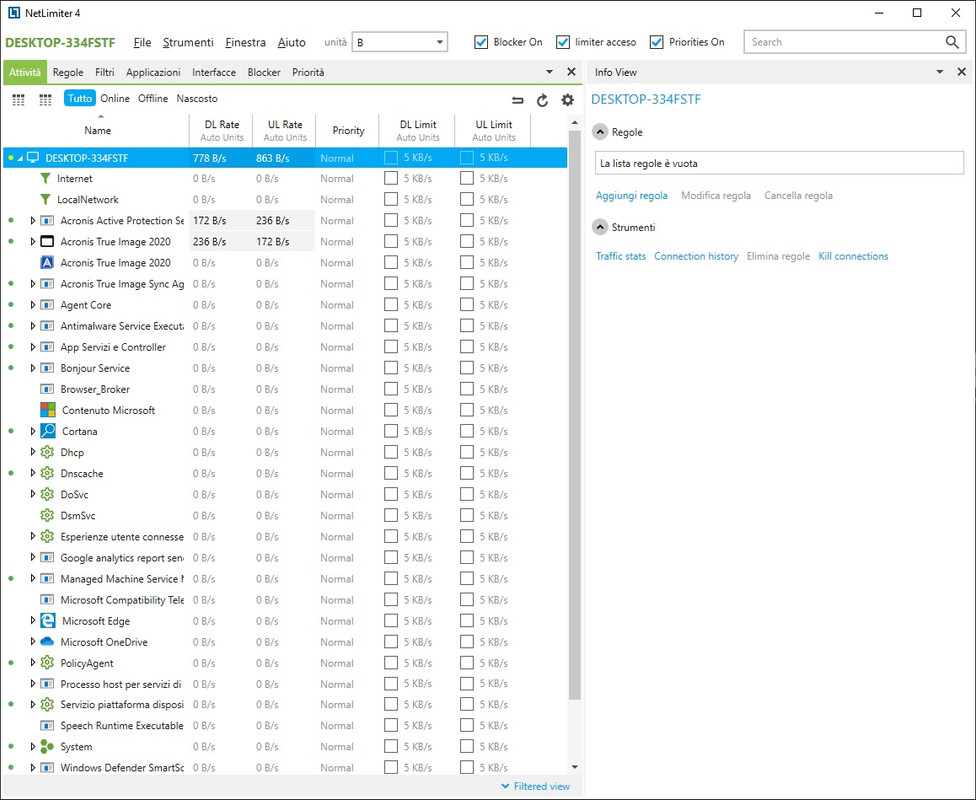976x800 pixels.
Task: Open the unità units dropdown
Action: click(400, 42)
